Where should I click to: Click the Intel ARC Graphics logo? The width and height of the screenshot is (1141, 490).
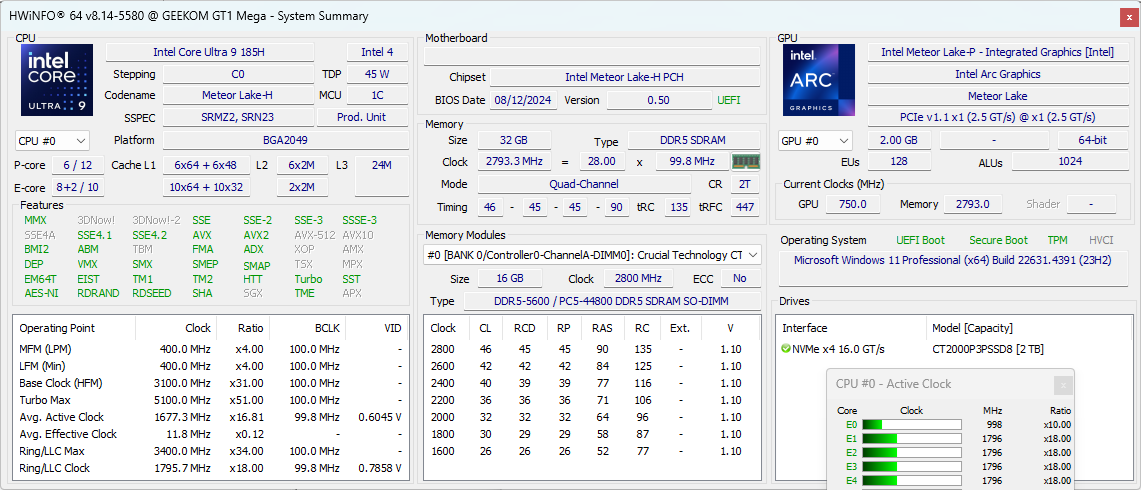click(819, 80)
